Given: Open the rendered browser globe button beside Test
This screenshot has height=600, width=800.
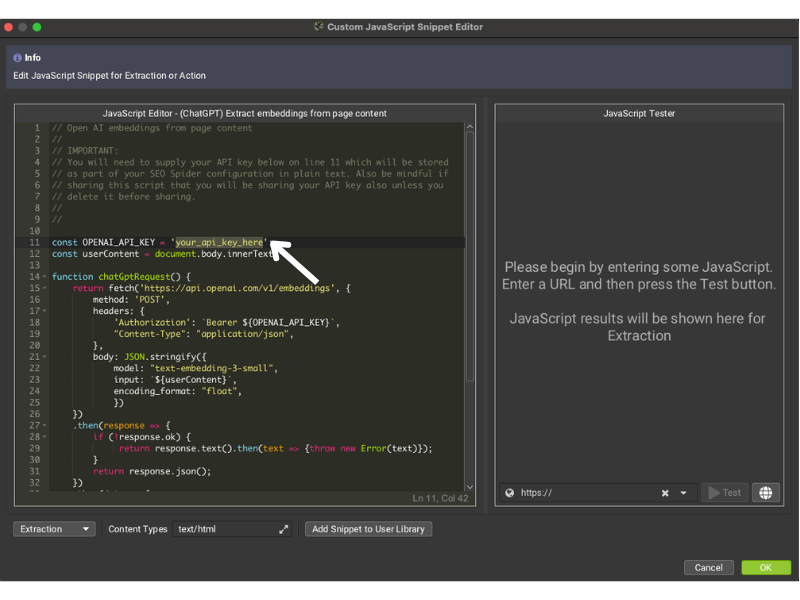Looking at the screenshot, I should (x=766, y=492).
